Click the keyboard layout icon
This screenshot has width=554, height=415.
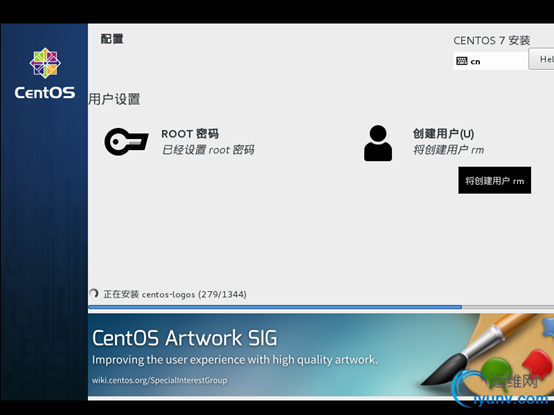tap(461, 61)
